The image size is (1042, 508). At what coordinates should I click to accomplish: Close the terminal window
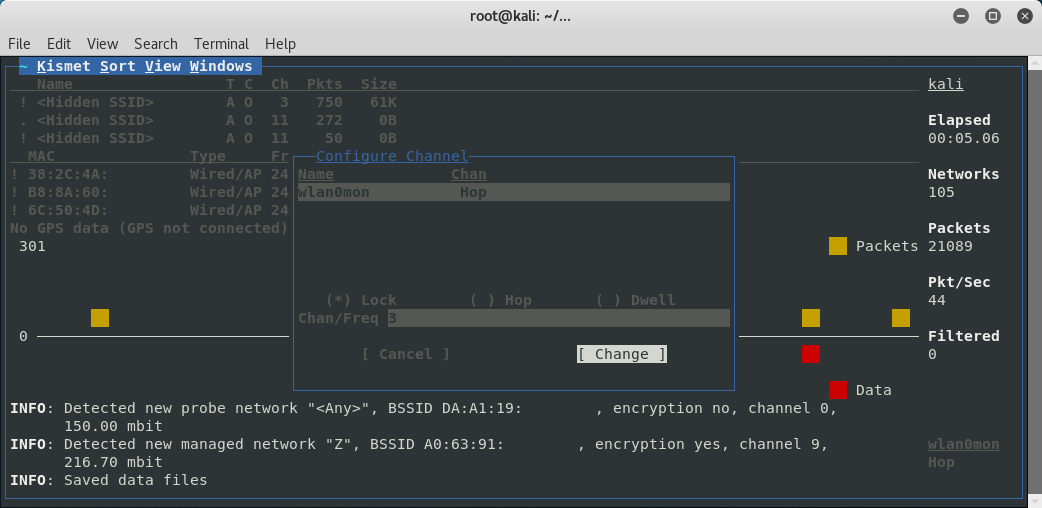[1025, 17]
